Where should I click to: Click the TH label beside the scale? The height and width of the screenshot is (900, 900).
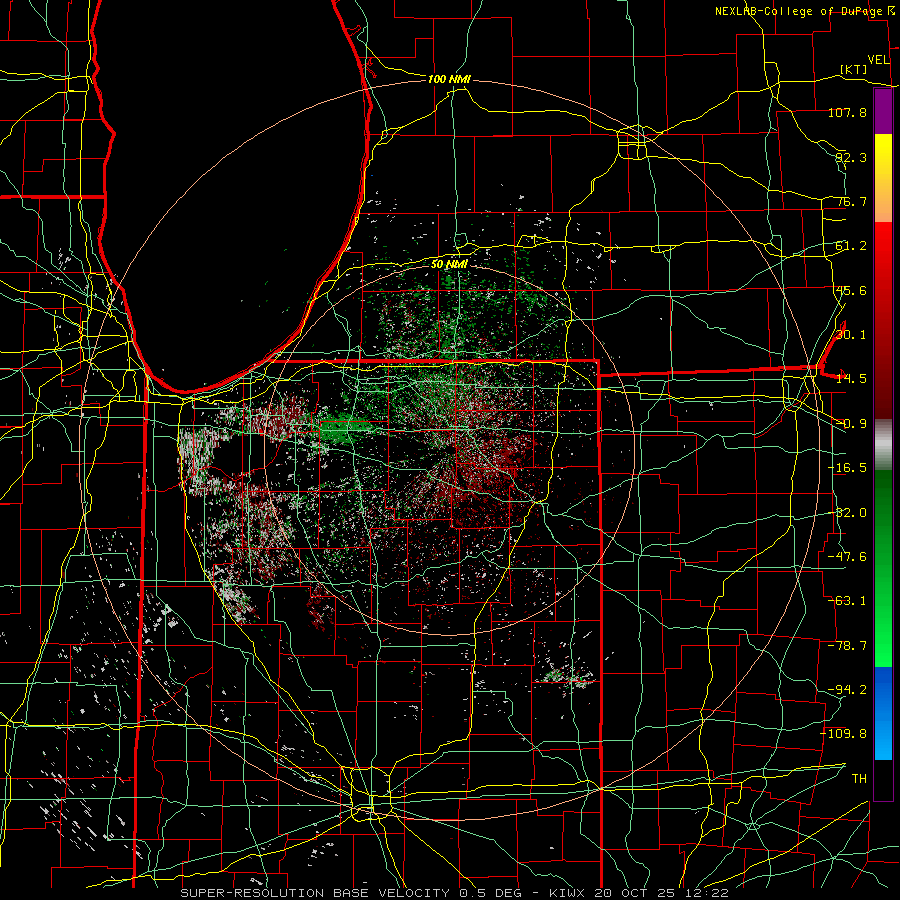pos(859,779)
